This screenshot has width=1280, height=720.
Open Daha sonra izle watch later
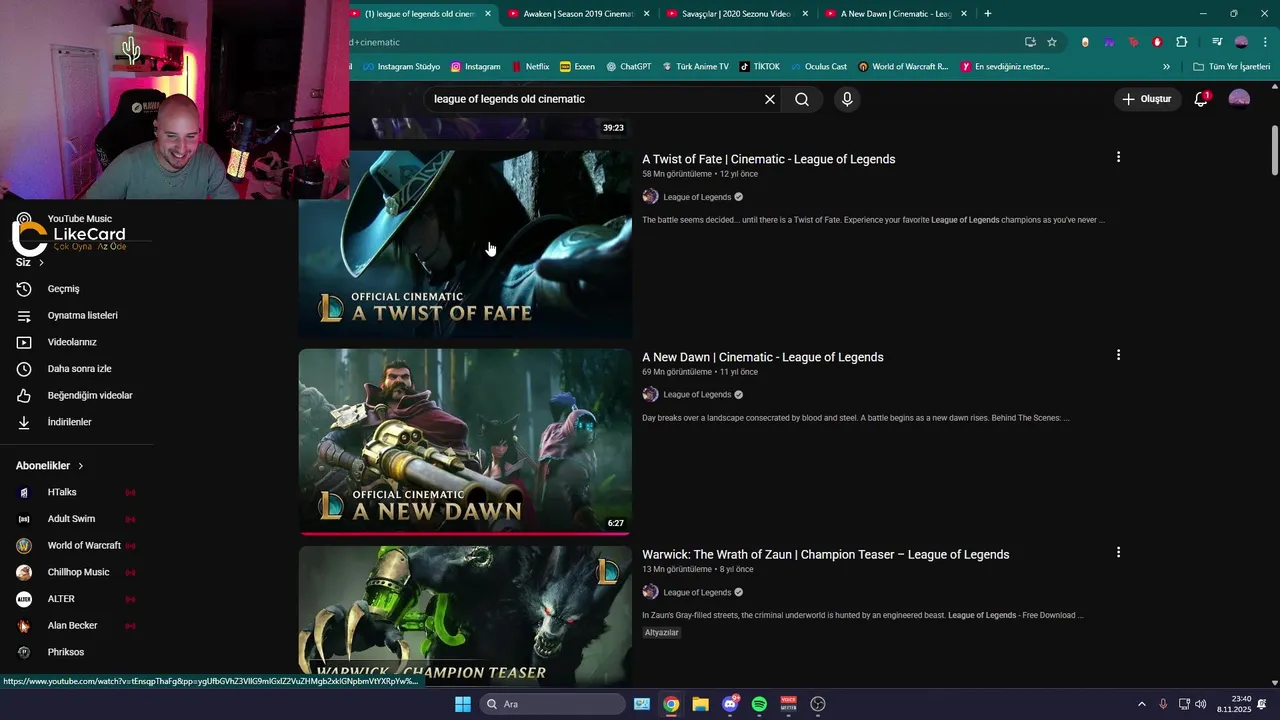point(79,369)
